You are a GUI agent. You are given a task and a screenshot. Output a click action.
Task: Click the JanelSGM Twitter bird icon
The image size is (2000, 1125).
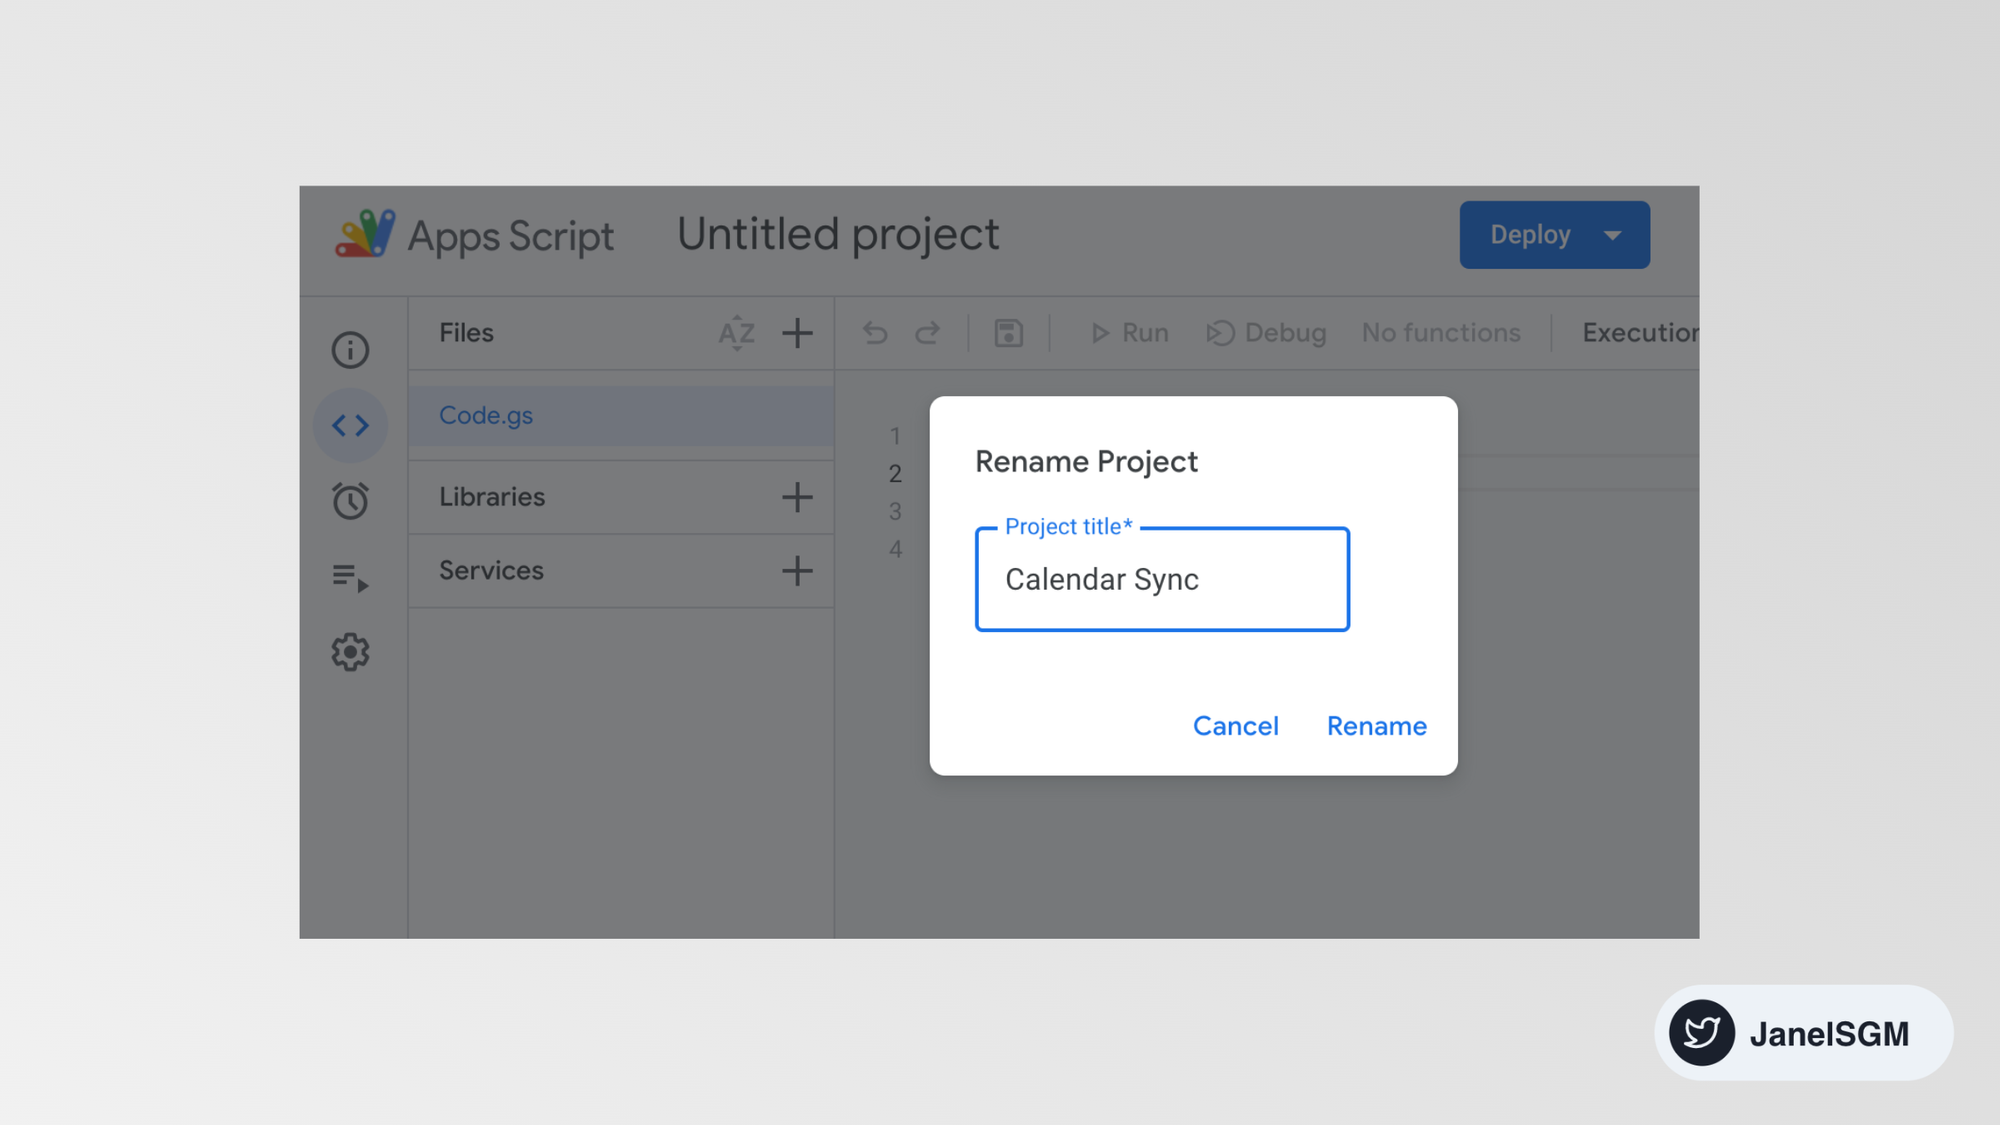coord(1701,1033)
